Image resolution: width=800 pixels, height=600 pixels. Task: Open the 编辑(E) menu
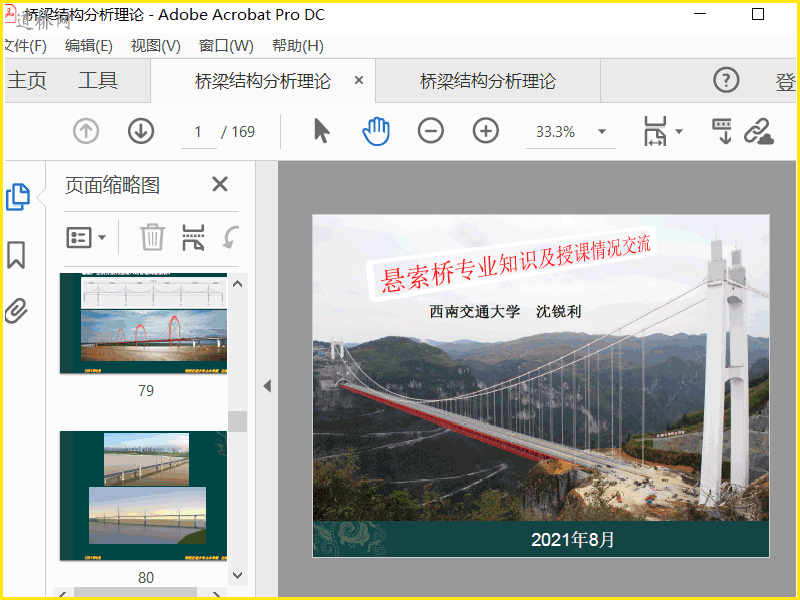coord(89,46)
